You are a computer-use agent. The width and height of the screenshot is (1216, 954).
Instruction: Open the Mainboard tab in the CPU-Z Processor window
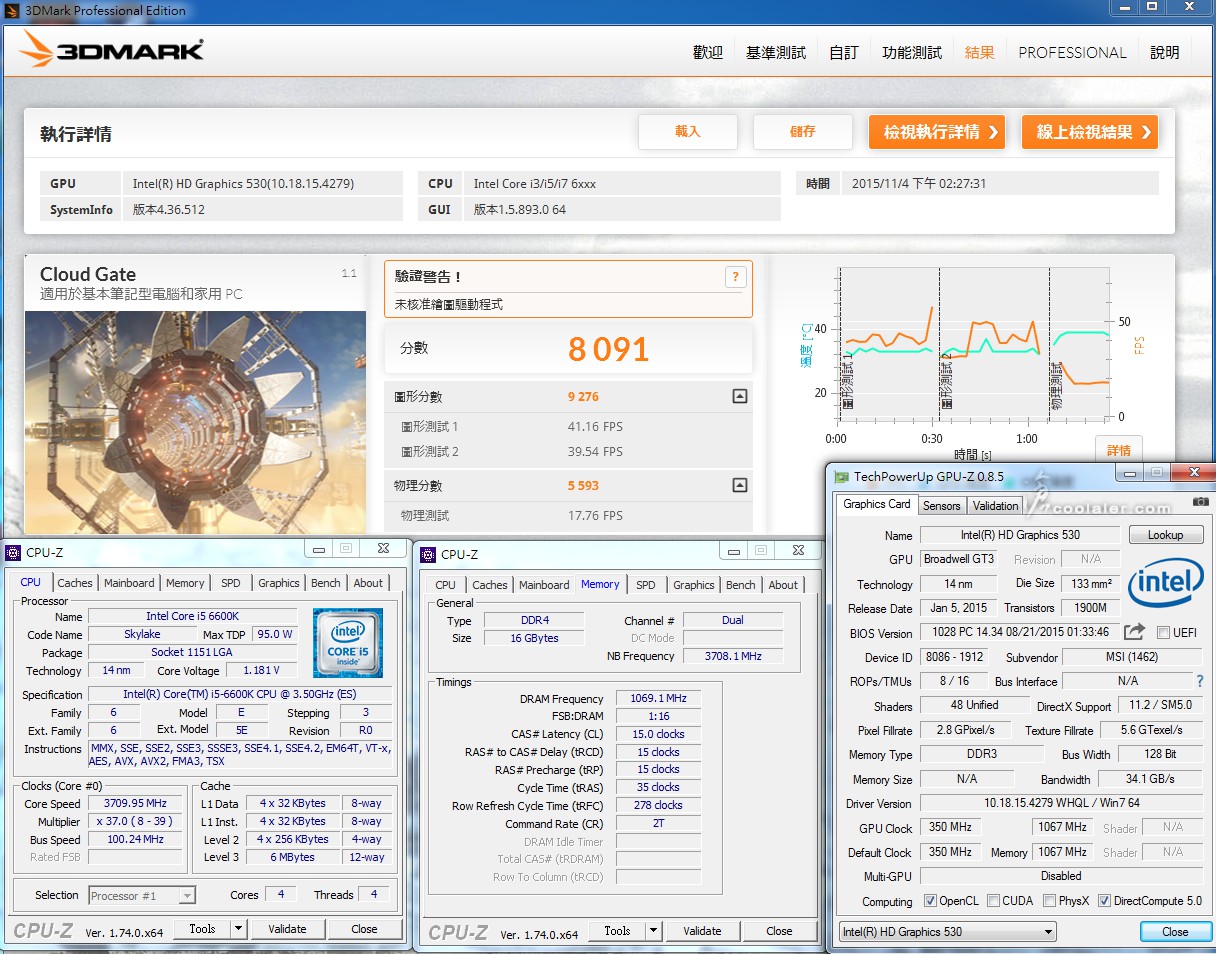[129, 583]
